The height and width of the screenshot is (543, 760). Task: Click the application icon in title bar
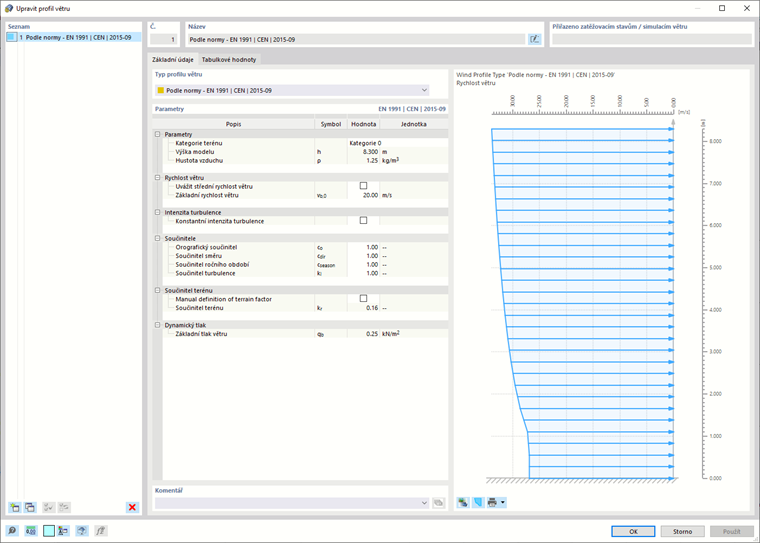(x=8, y=8)
